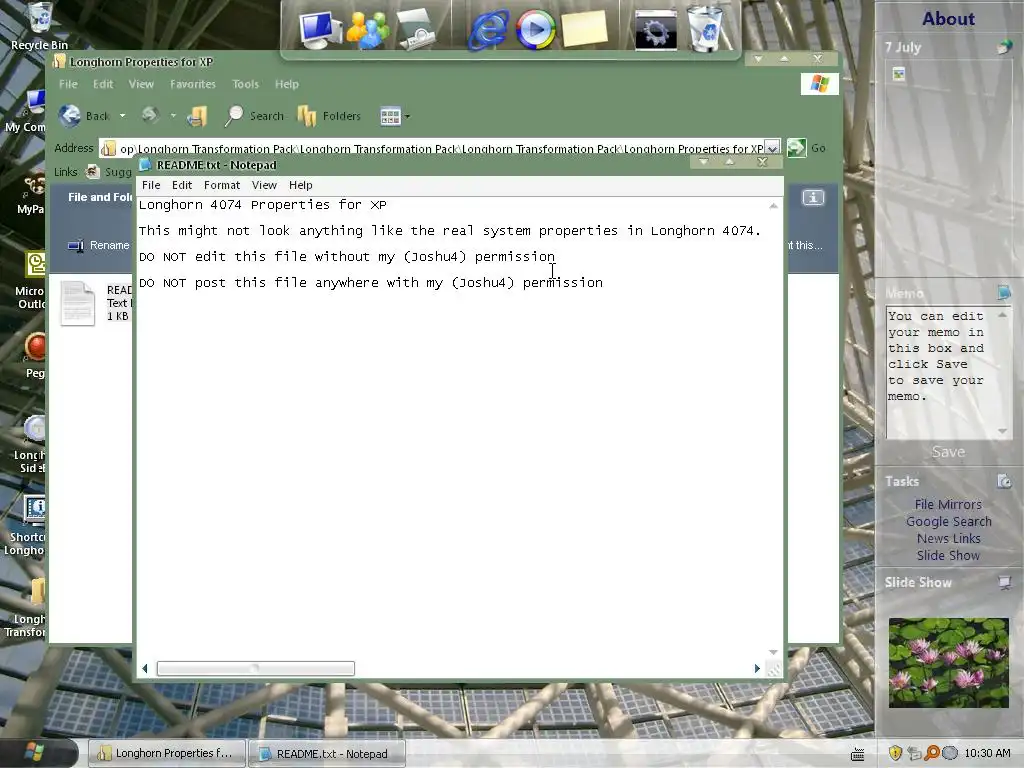Open Notepad Edit menu

coord(182,185)
